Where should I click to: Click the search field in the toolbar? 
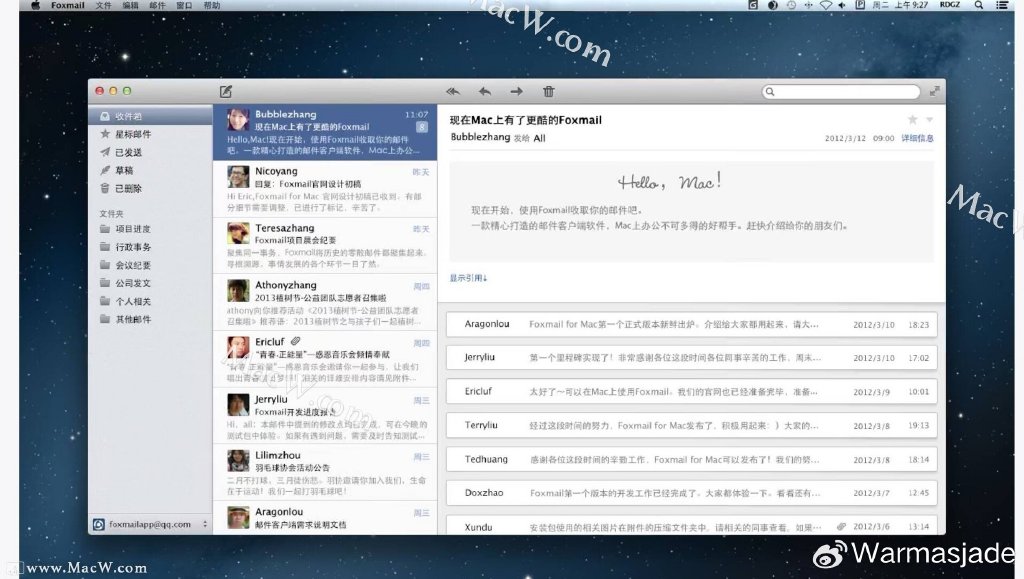pyautogui.click(x=841, y=91)
